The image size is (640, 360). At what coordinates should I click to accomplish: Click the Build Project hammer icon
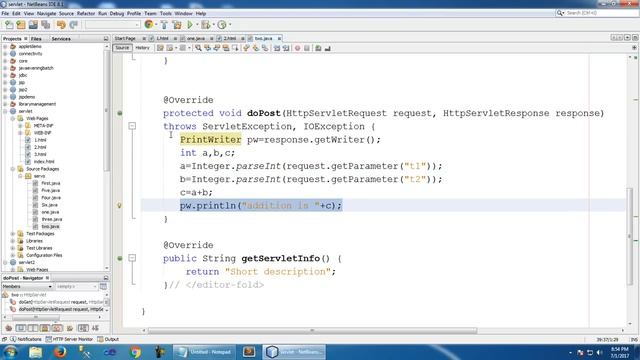(x=164, y=25)
